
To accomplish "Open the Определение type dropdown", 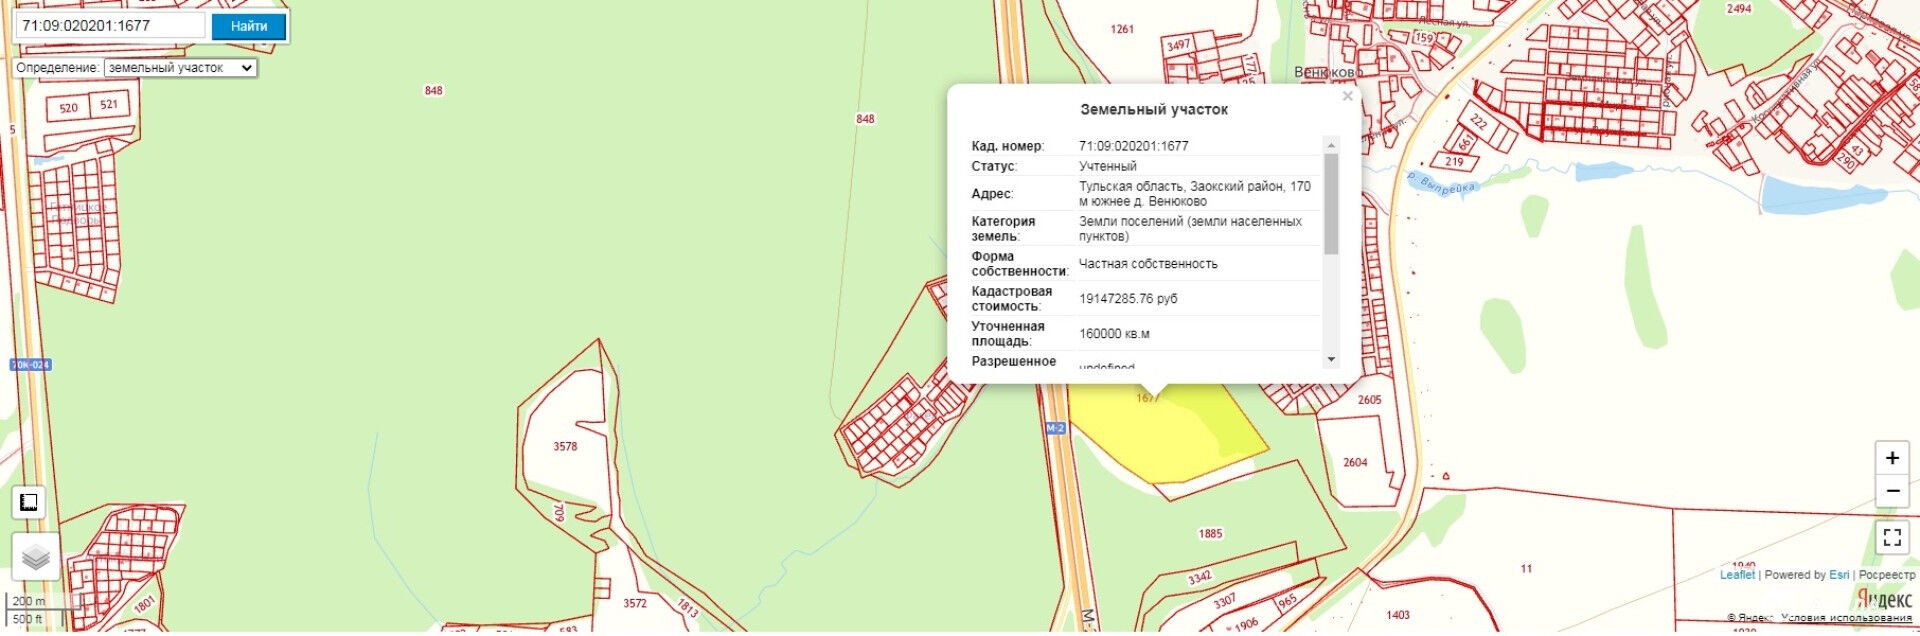I will [x=180, y=68].
